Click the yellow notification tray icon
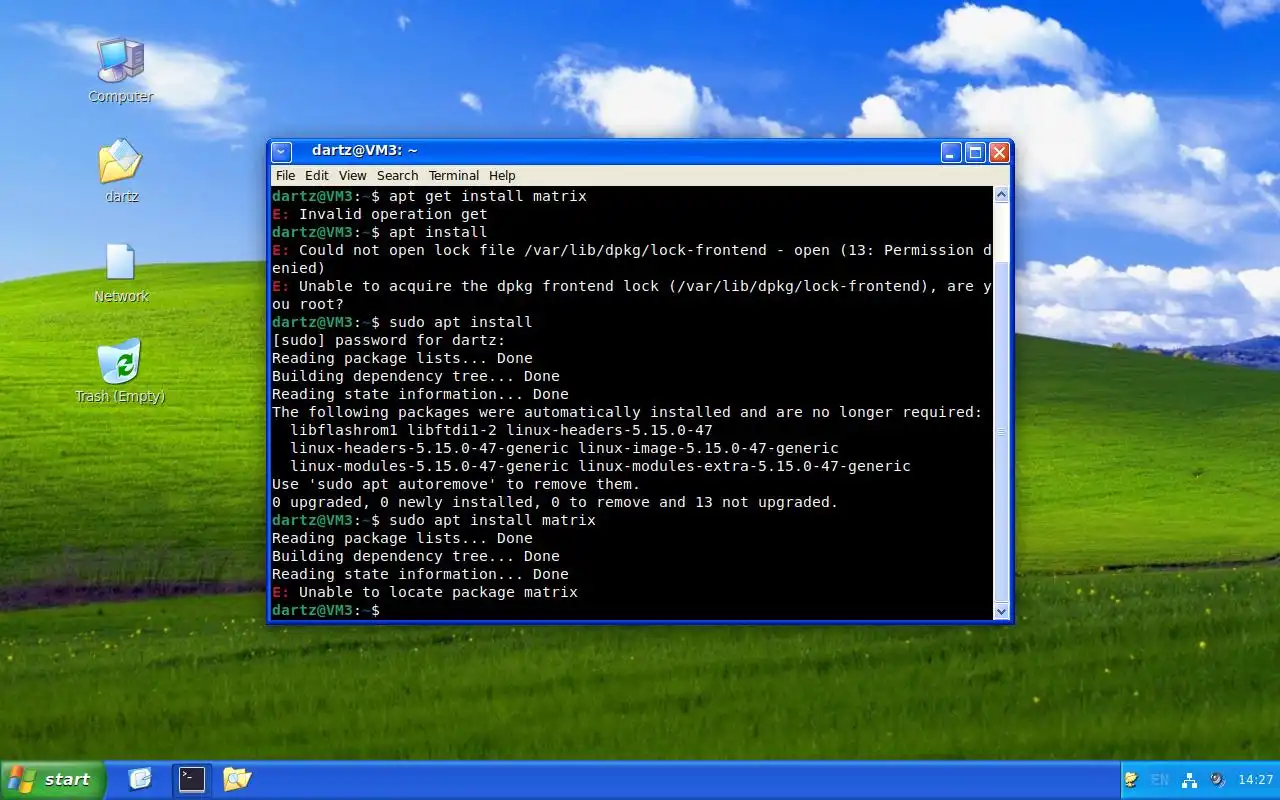Image resolution: width=1280 pixels, height=800 pixels. (x=1131, y=780)
